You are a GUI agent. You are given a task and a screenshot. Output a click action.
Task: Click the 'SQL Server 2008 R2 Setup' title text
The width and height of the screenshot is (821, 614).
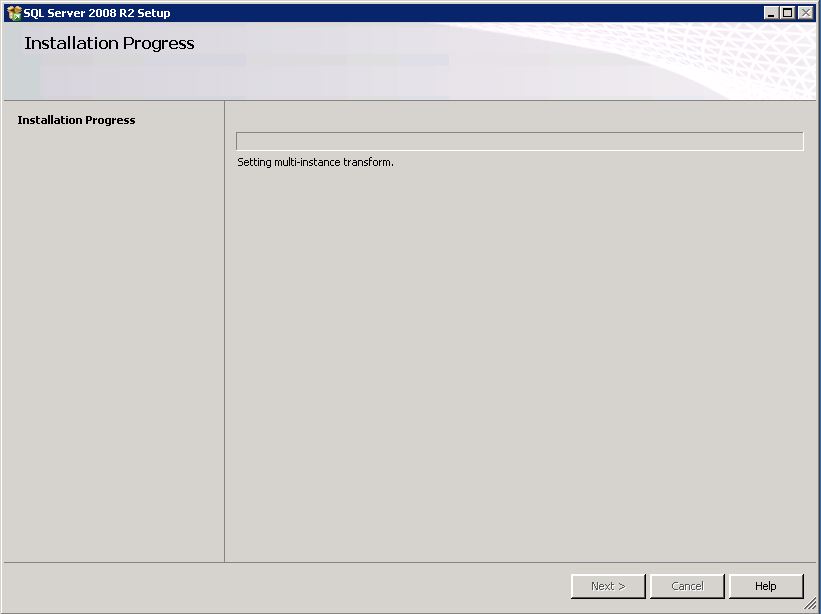(97, 13)
